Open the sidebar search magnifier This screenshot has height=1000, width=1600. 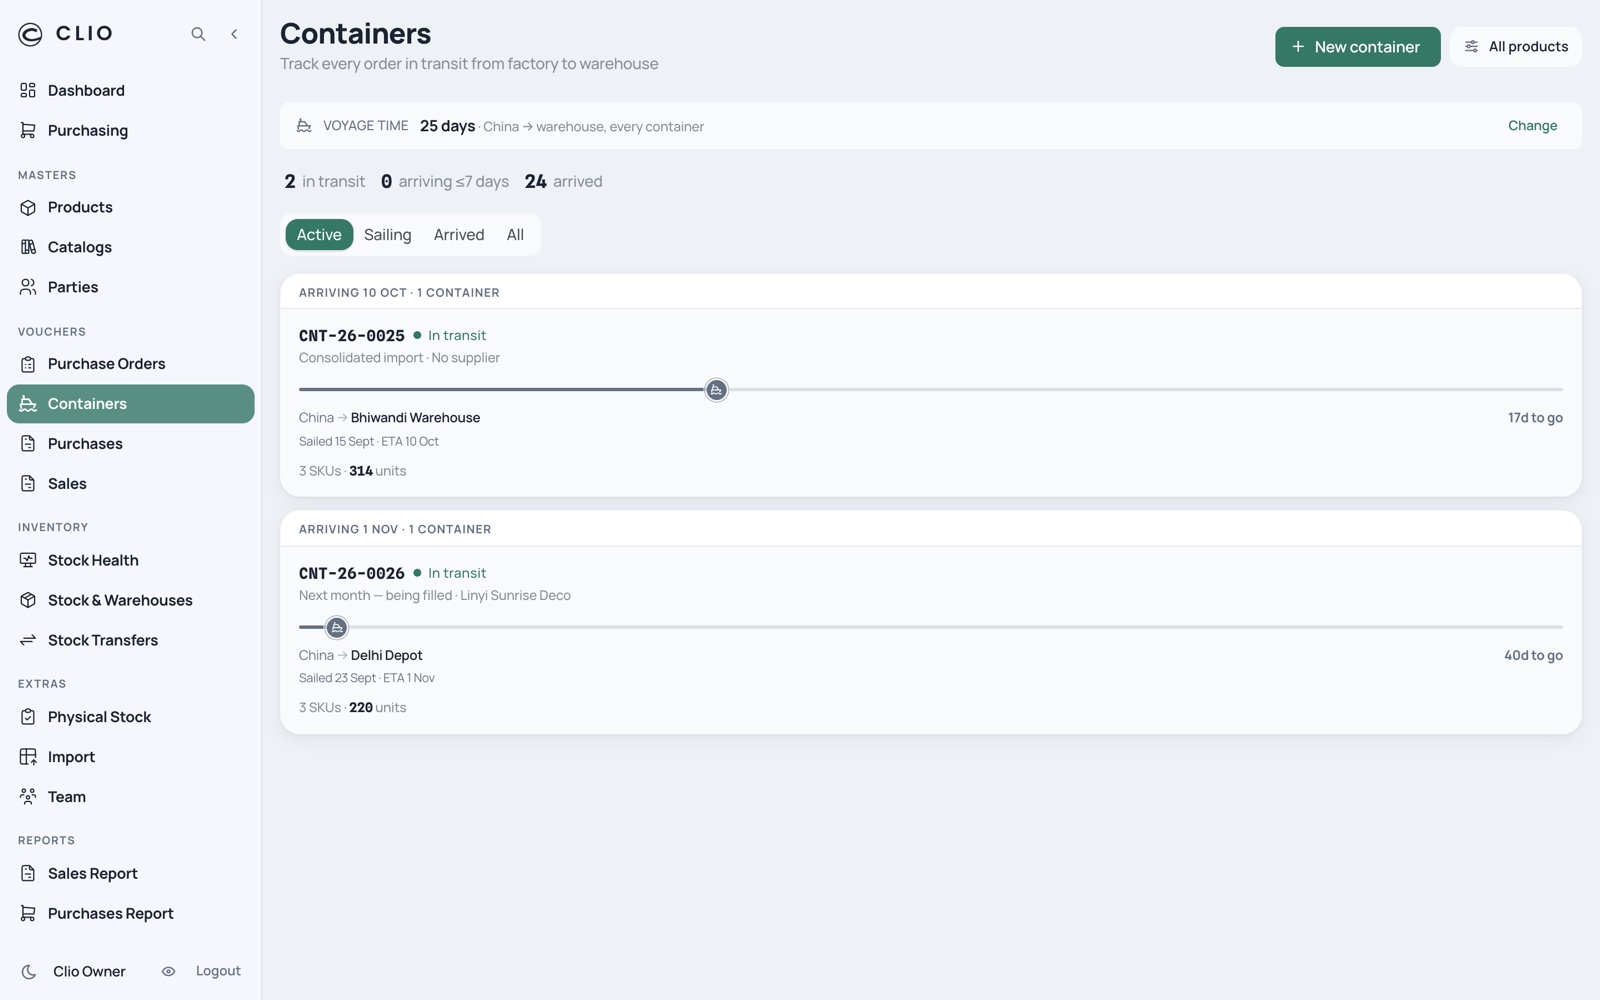click(198, 34)
